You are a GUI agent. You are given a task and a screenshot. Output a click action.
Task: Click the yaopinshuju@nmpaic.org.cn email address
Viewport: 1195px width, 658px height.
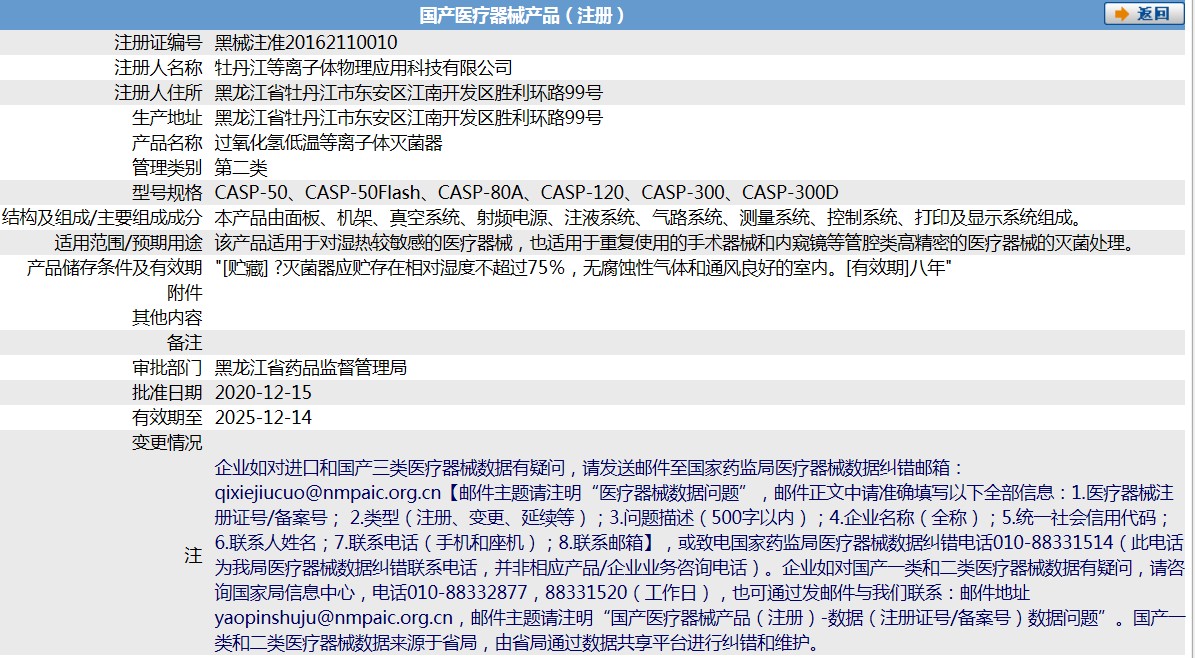[334, 618]
